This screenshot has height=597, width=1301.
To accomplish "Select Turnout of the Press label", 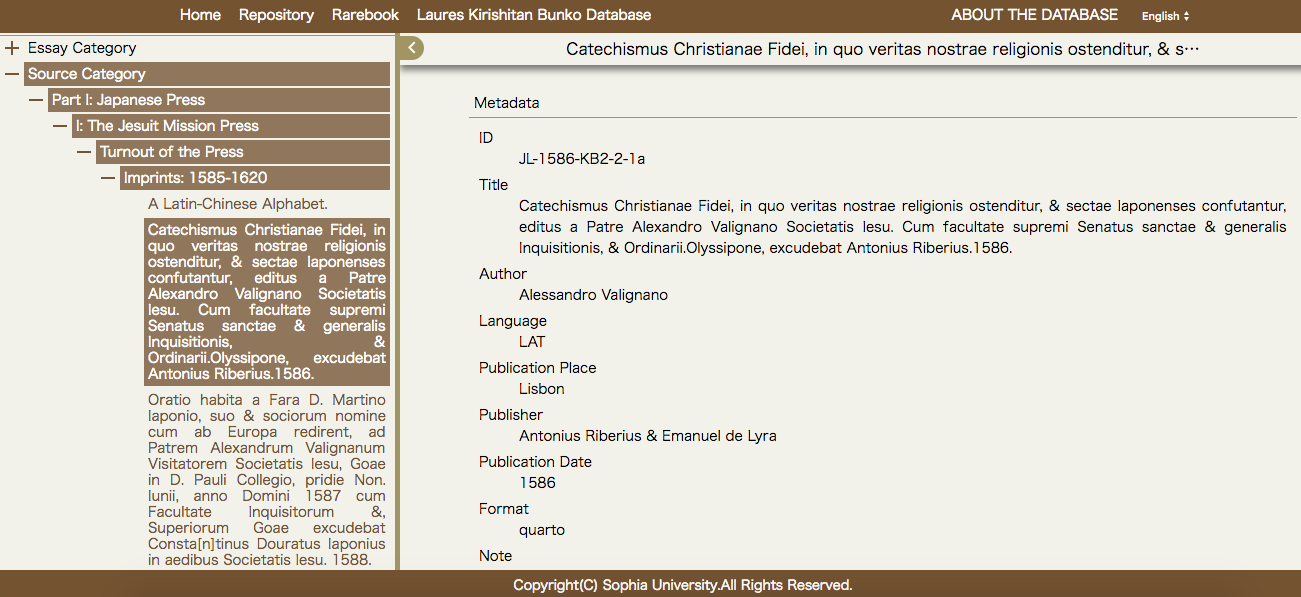I will pos(243,152).
